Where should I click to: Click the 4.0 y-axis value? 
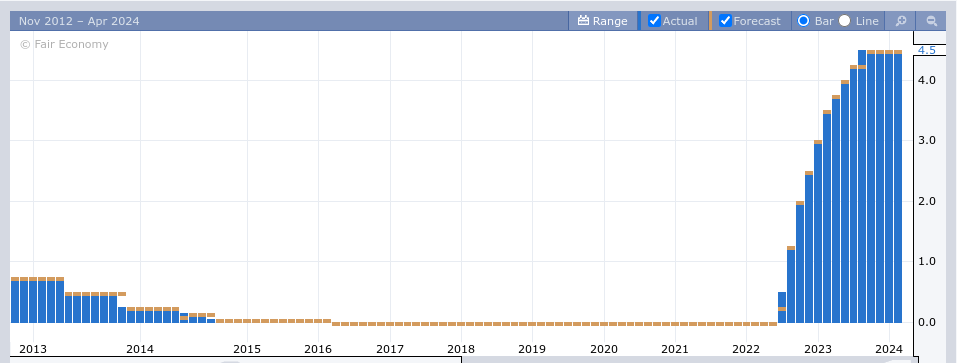926,80
